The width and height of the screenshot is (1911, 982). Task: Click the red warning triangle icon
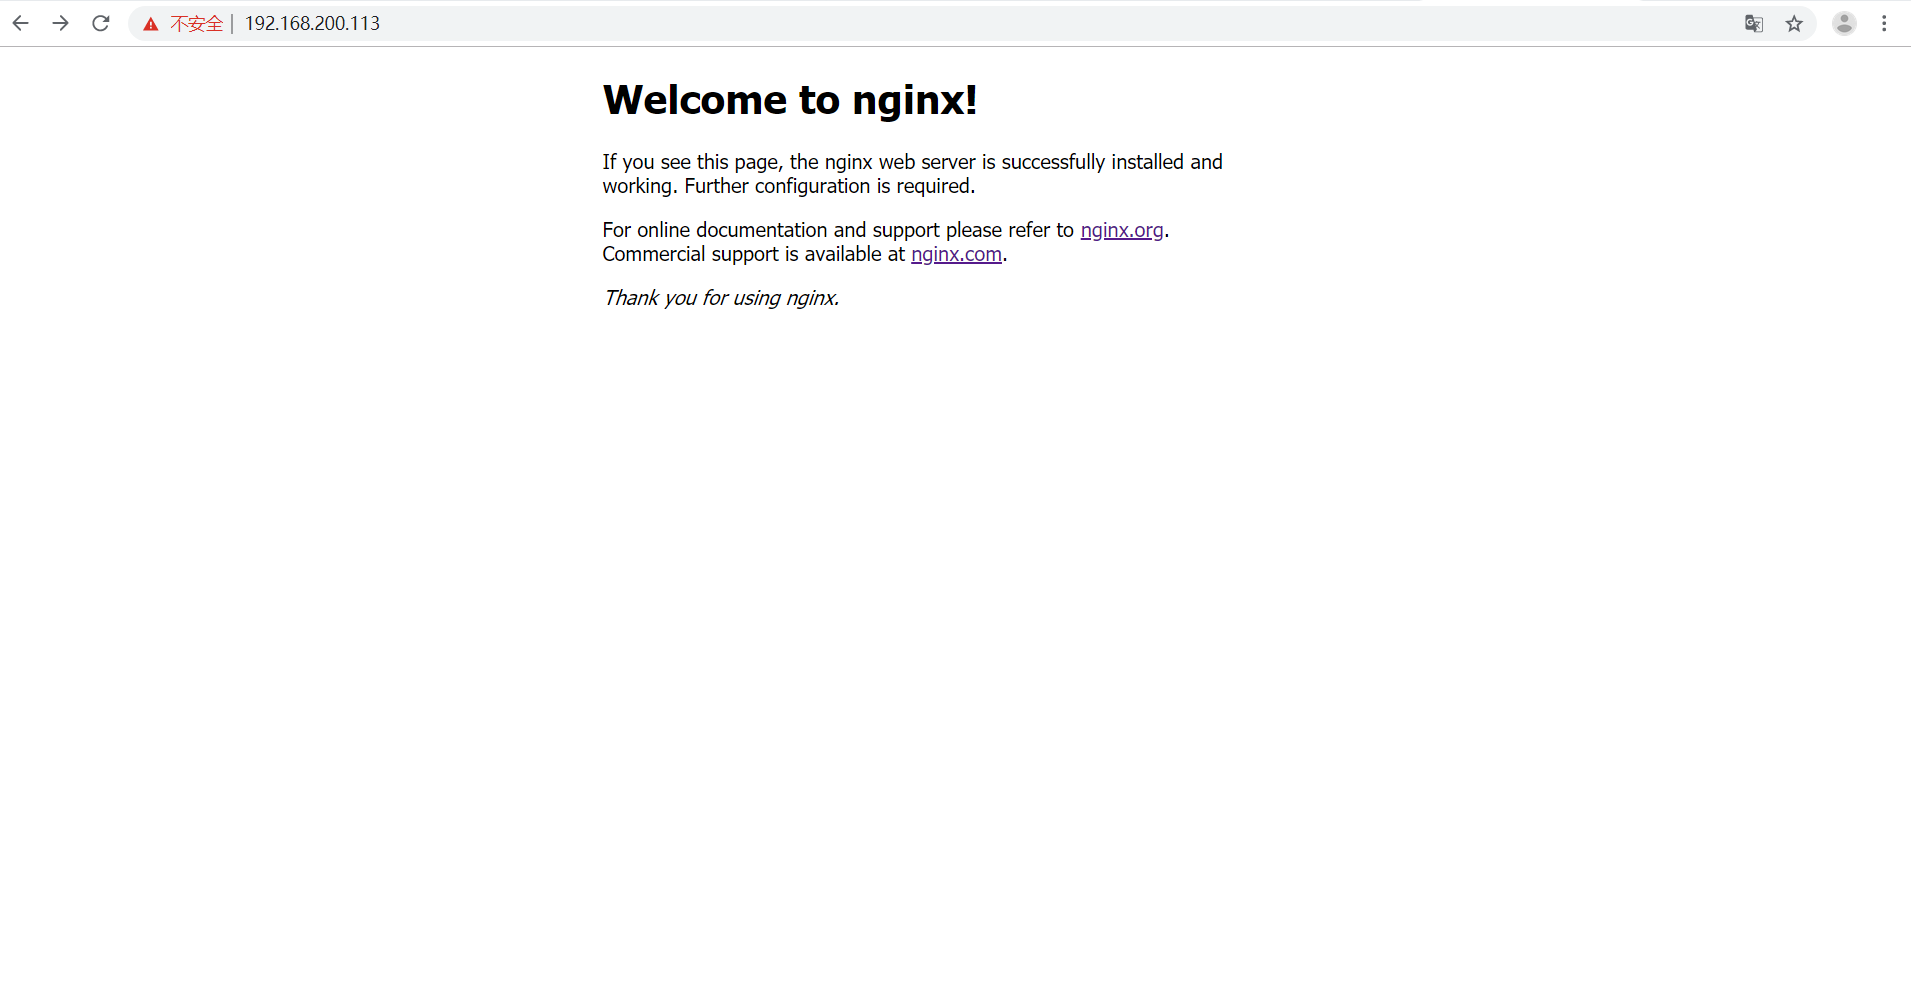click(151, 24)
